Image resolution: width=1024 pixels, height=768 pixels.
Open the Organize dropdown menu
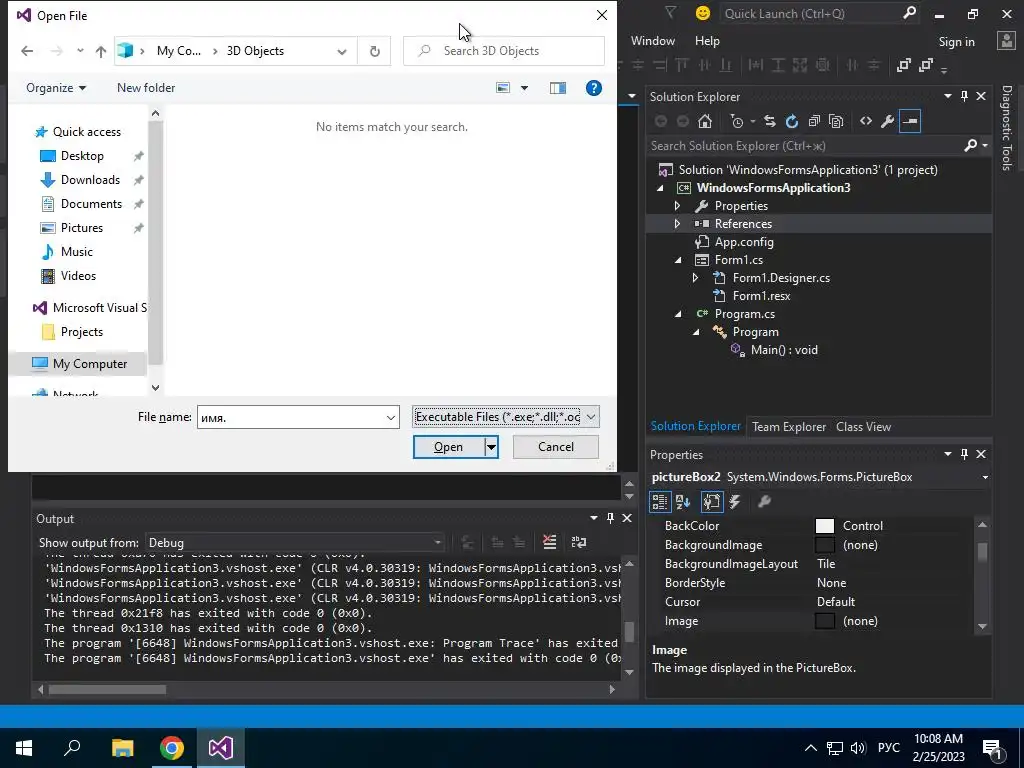pyautogui.click(x=56, y=88)
